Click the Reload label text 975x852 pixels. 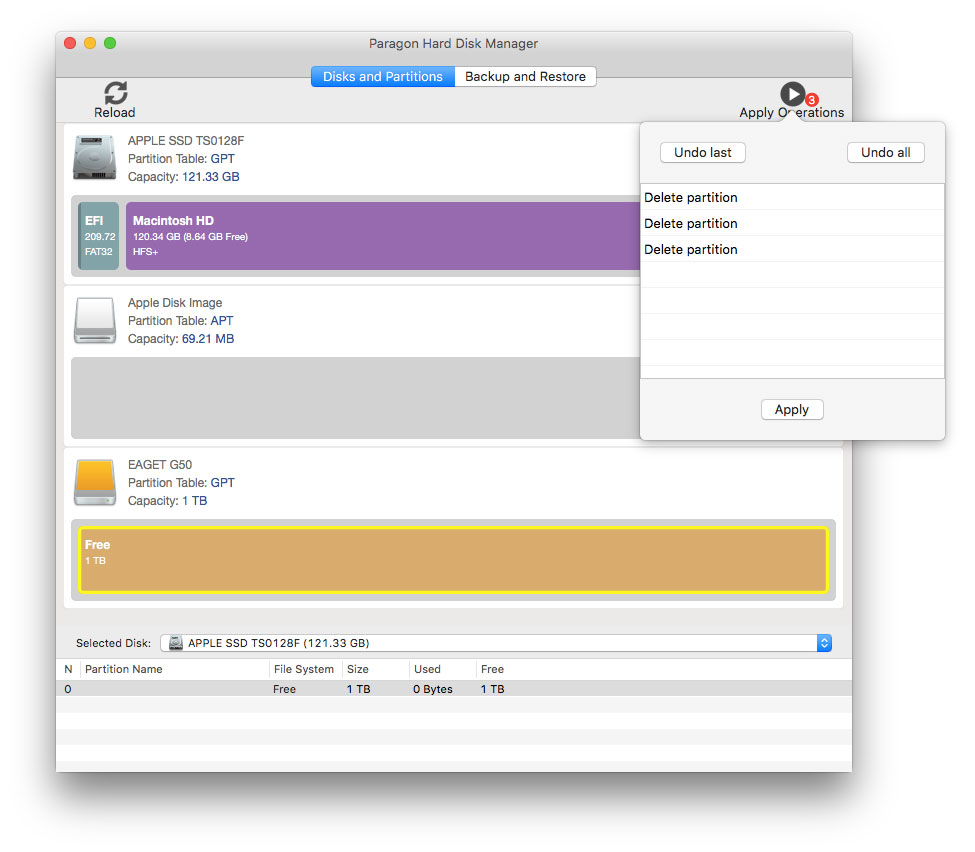pyautogui.click(x=114, y=113)
